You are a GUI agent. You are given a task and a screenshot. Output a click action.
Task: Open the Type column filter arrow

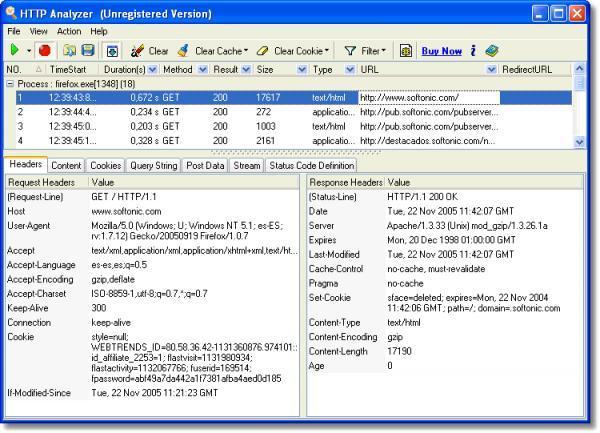[x=349, y=70]
